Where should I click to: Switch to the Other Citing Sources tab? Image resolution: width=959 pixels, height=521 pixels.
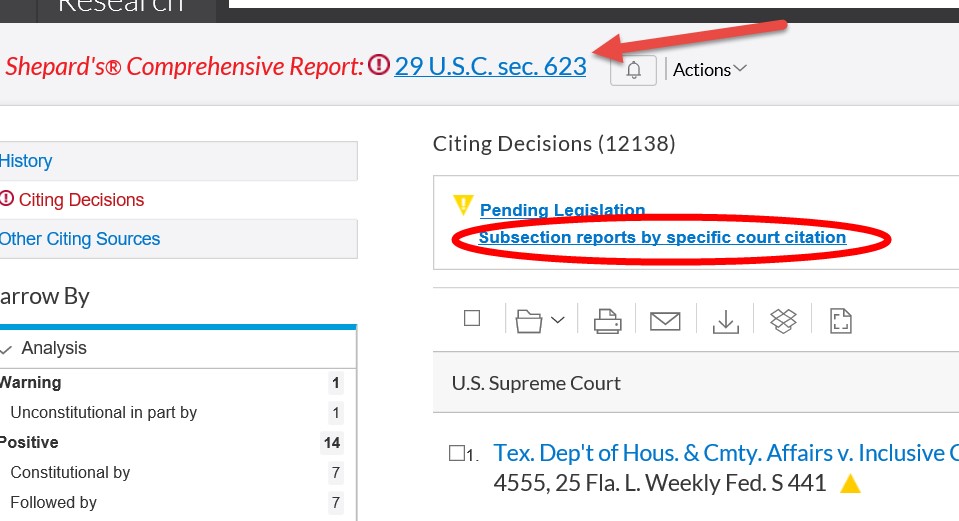coord(80,239)
